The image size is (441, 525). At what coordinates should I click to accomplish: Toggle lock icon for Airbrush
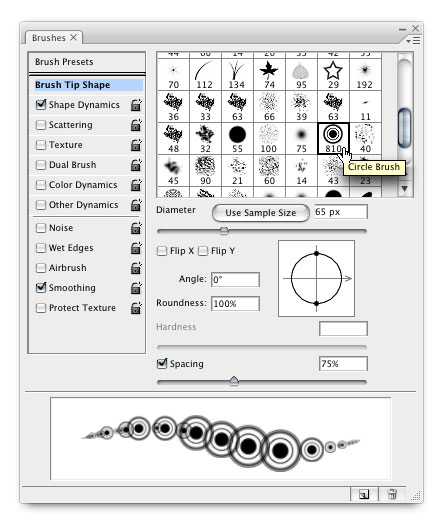(x=136, y=268)
